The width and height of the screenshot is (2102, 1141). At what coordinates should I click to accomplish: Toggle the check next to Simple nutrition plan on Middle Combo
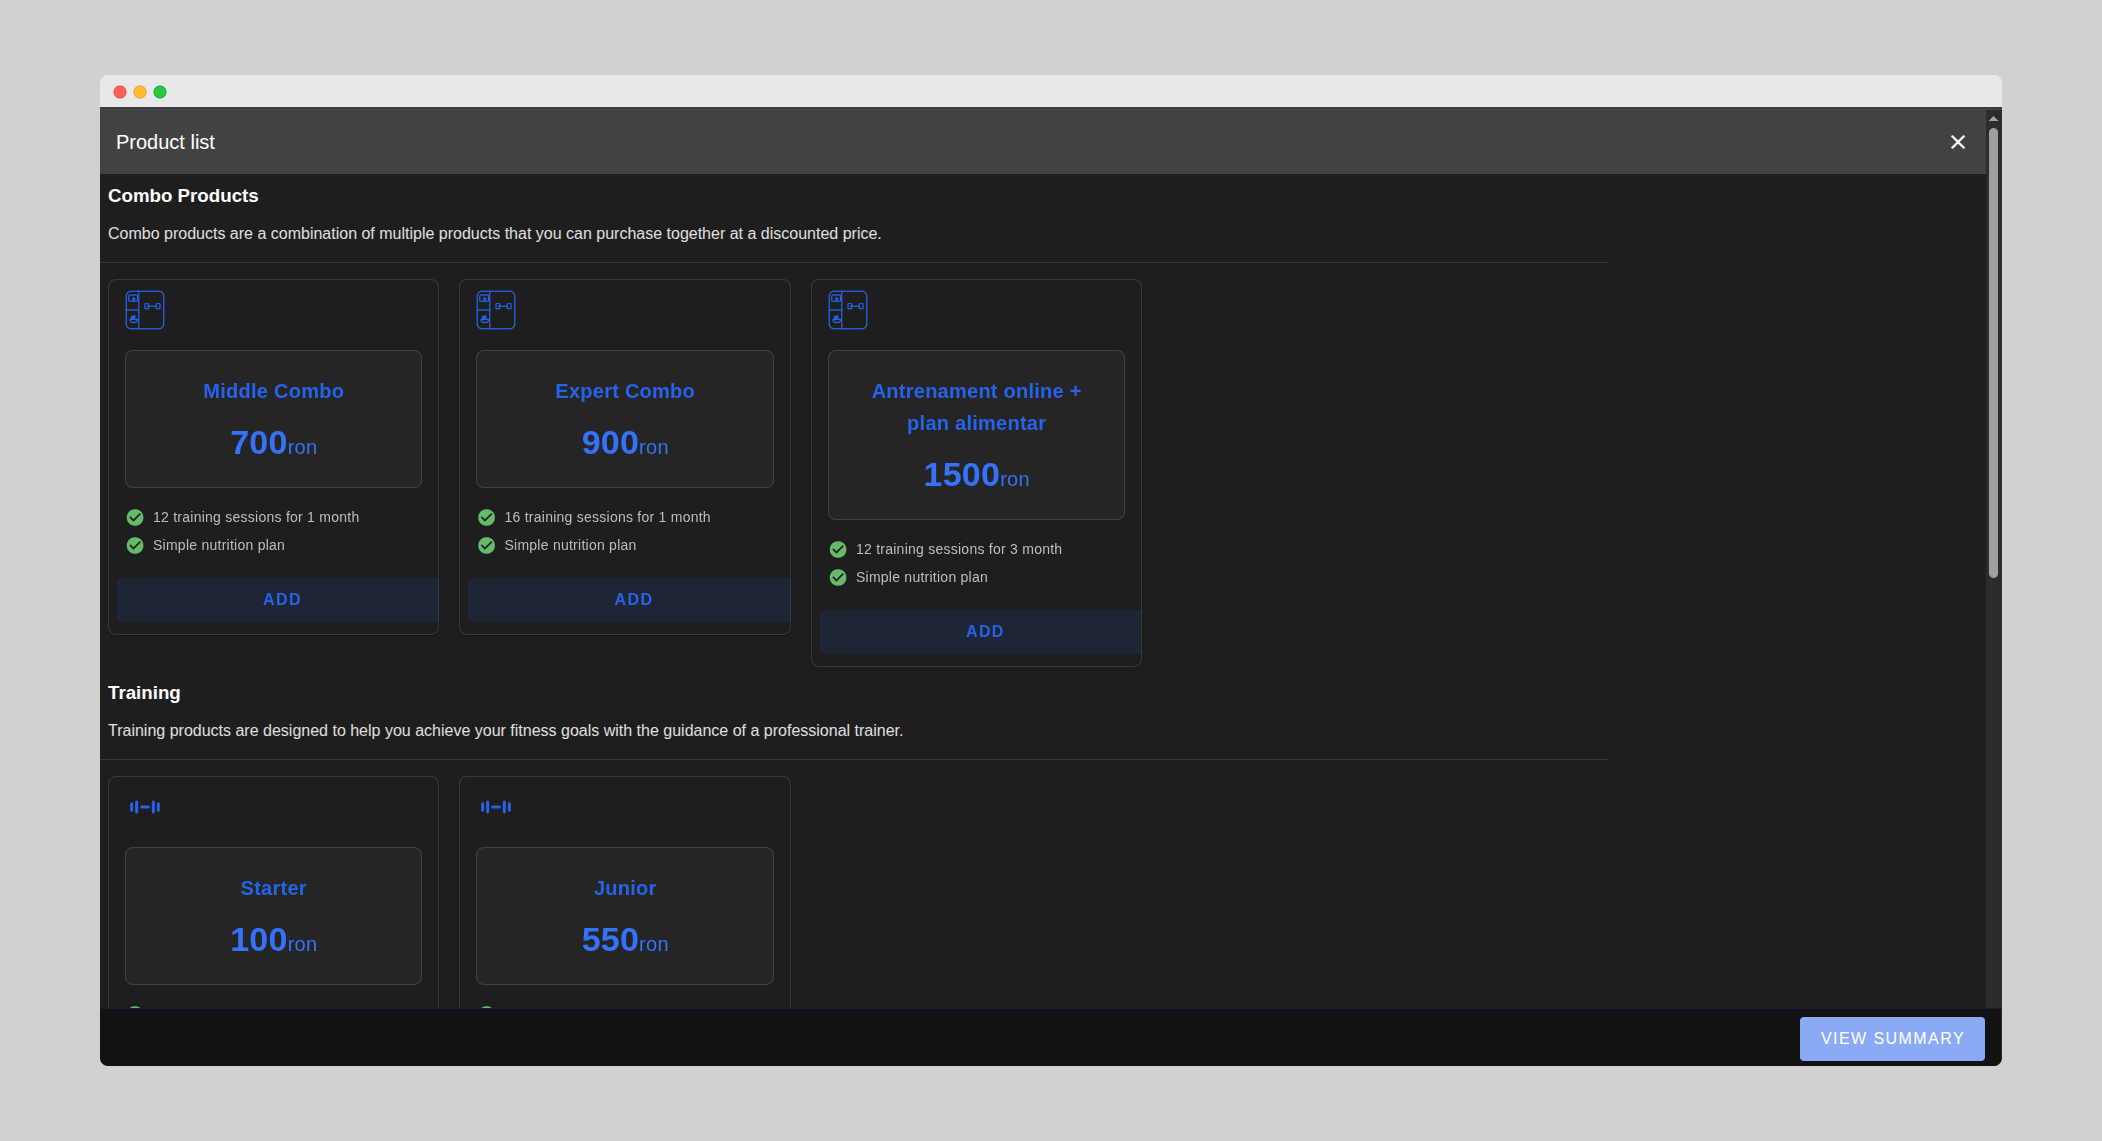135,545
